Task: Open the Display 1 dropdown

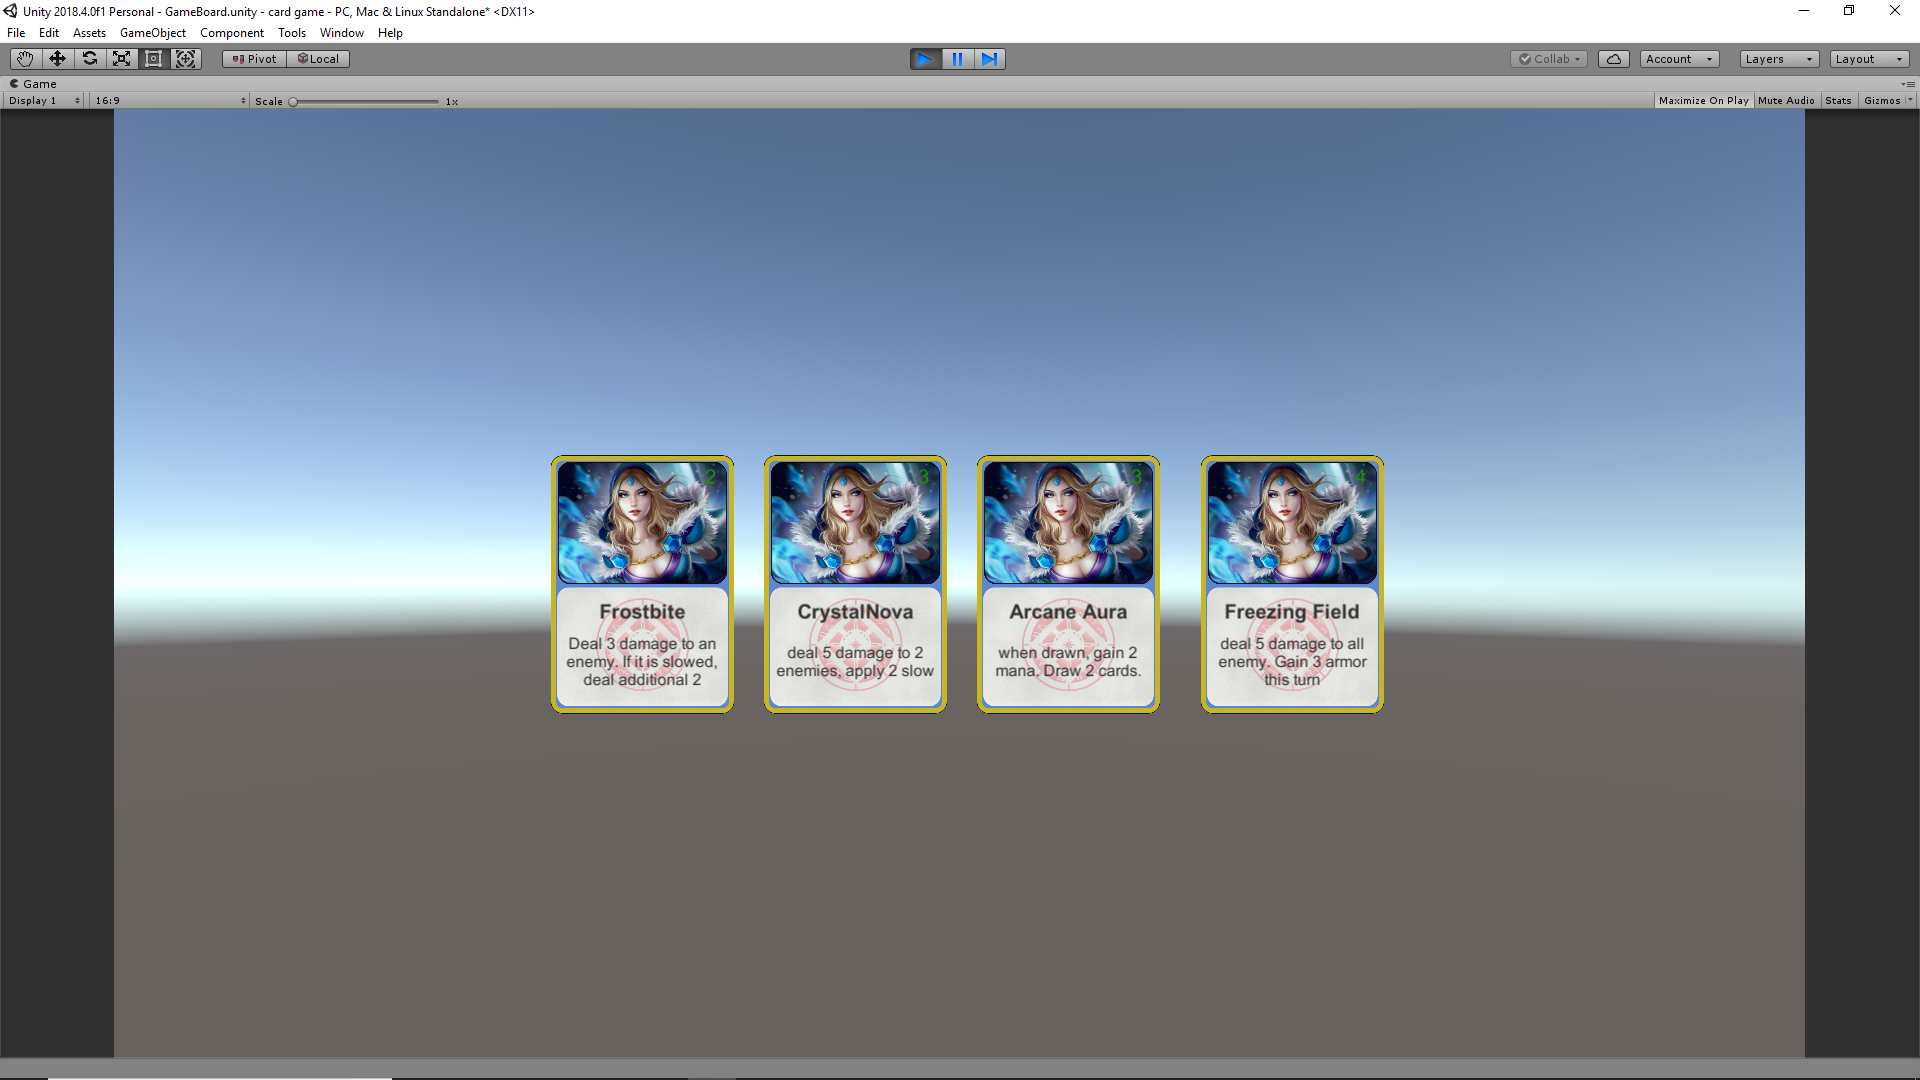Action: click(44, 101)
